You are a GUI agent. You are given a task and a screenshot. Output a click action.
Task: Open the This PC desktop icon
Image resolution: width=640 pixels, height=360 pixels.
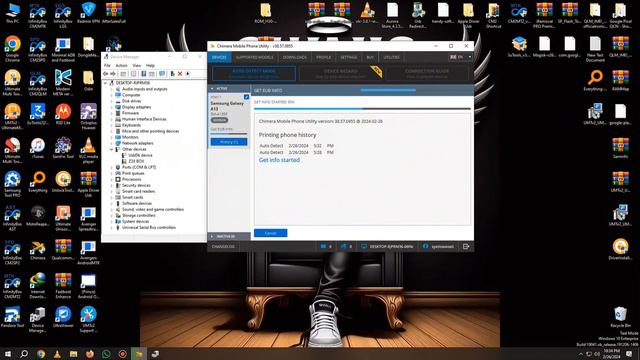[12, 12]
